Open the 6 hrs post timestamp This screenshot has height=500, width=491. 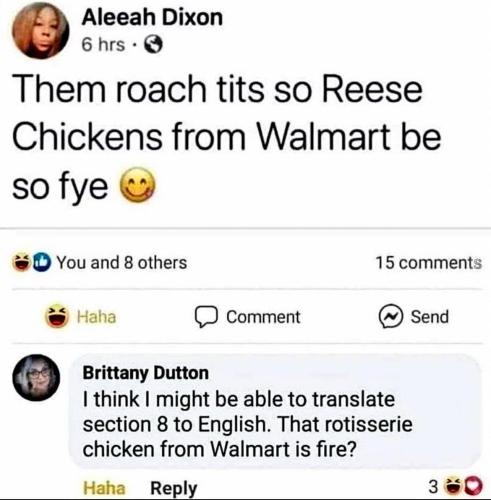103,45
